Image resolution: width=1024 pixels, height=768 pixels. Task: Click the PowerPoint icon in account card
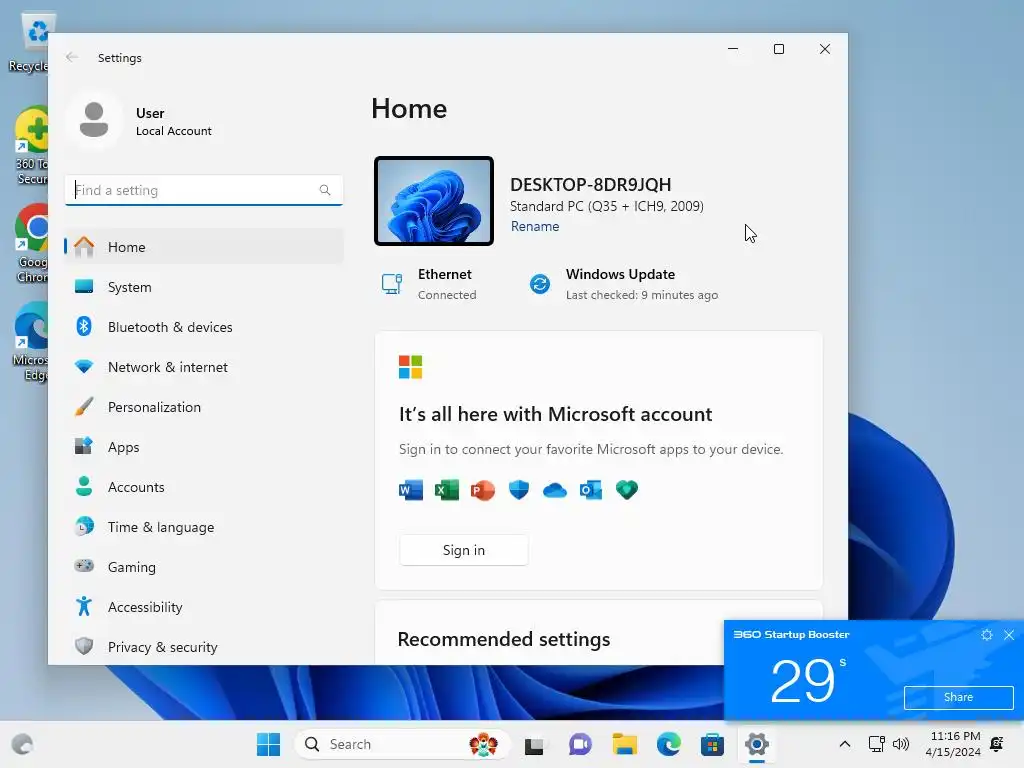483,490
